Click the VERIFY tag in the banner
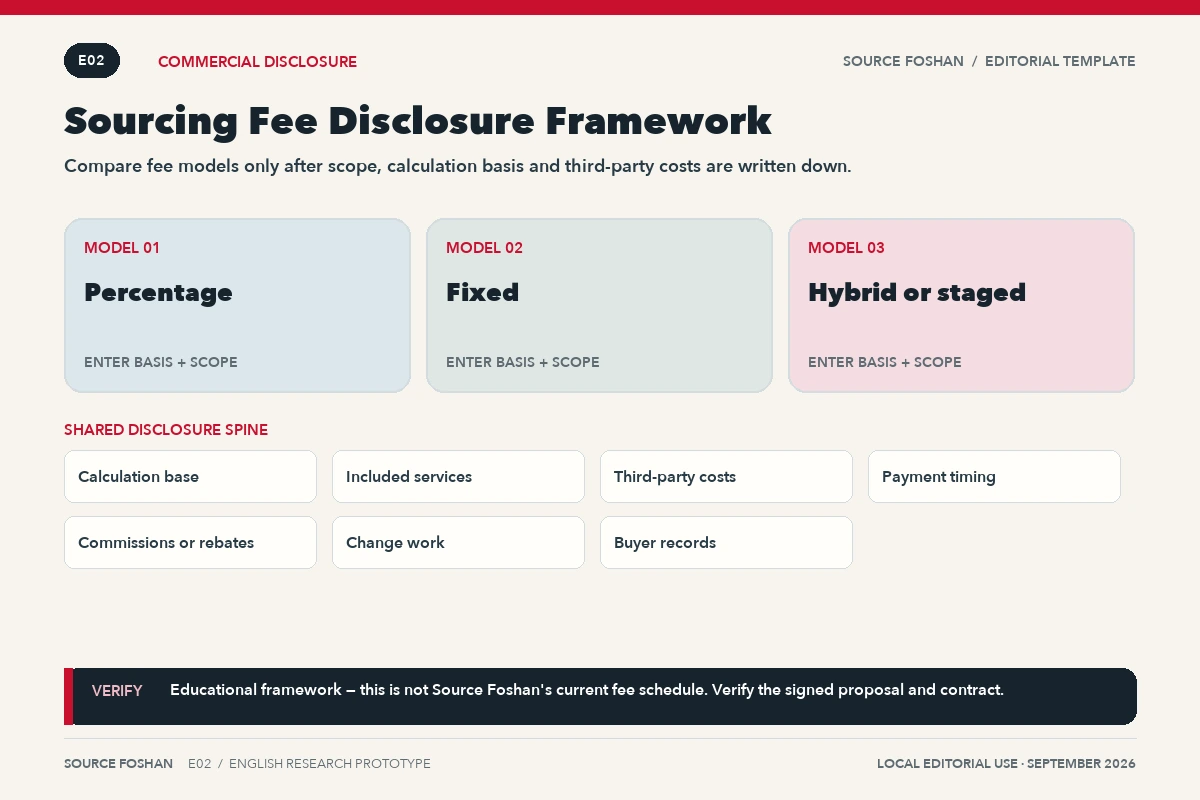Screen dimensions: 1200x800 pos(117,691)
